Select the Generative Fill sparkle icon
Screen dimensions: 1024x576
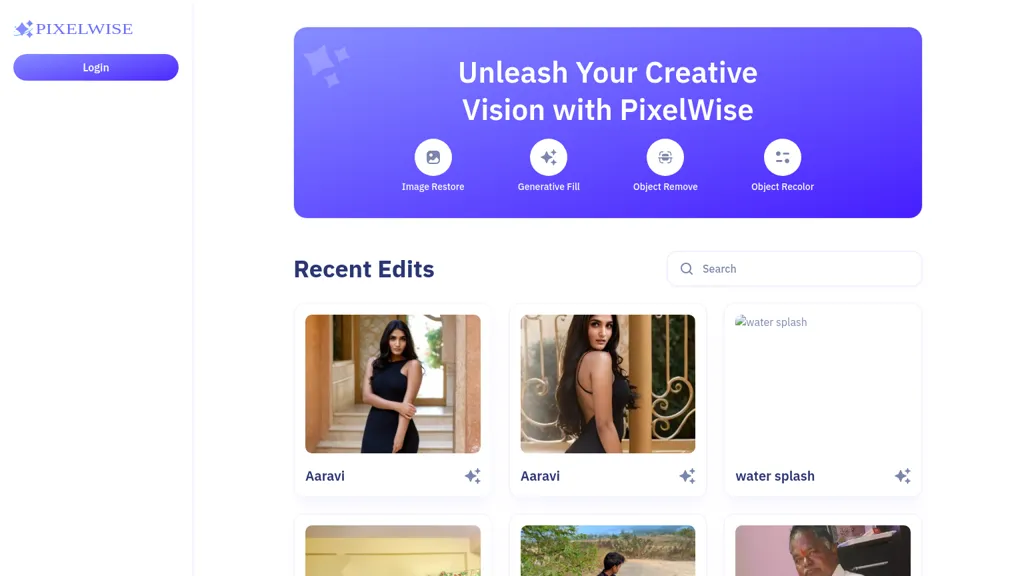coord(549,157)
